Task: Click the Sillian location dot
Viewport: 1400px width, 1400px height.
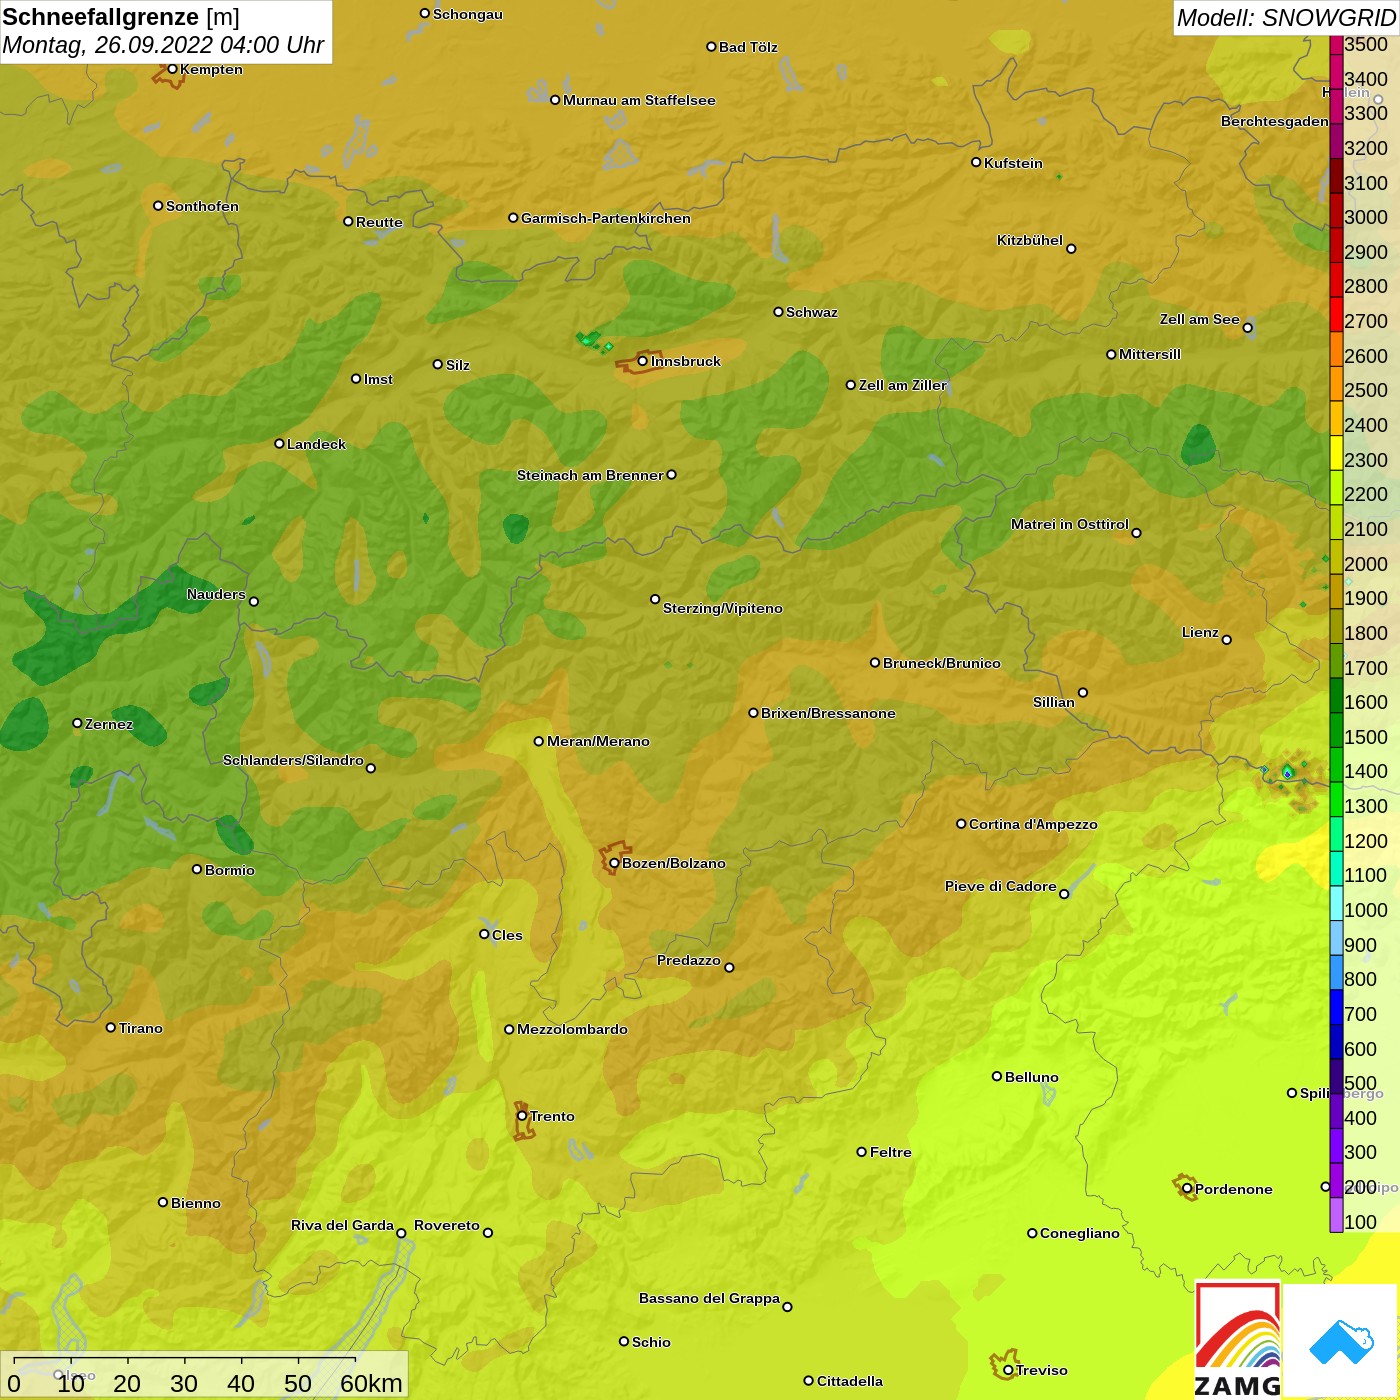Action: click(1083, 692)
